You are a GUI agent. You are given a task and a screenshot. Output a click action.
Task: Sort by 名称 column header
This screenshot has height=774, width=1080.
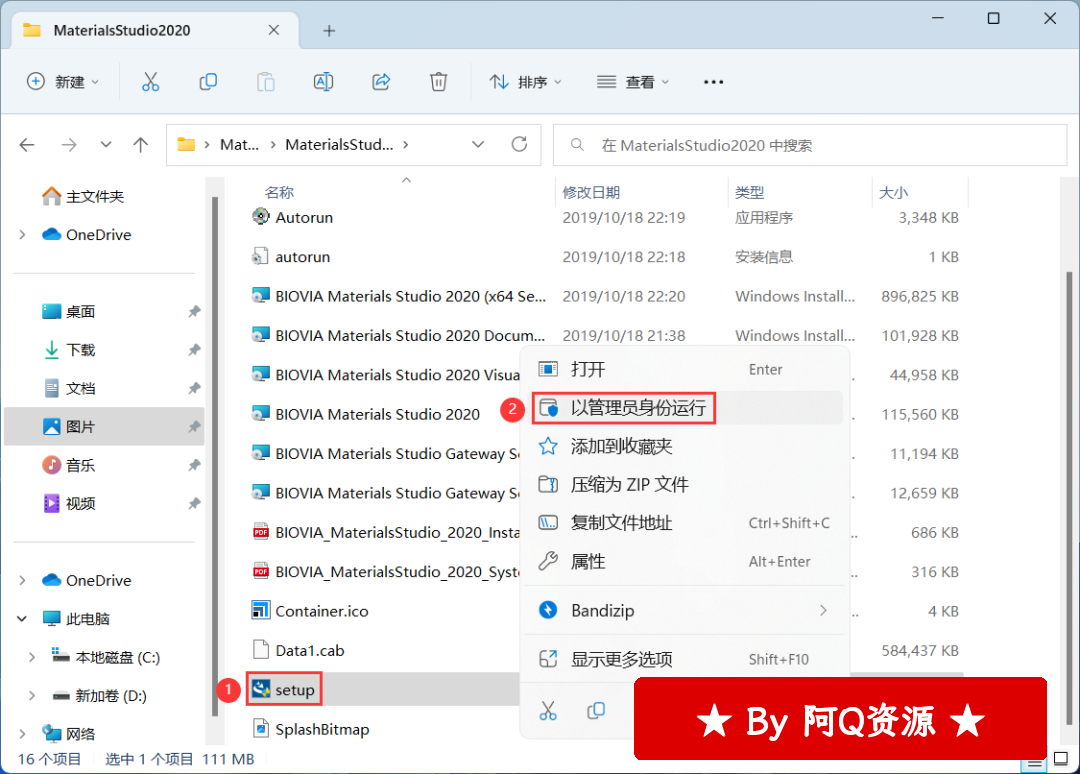point(279,192)
